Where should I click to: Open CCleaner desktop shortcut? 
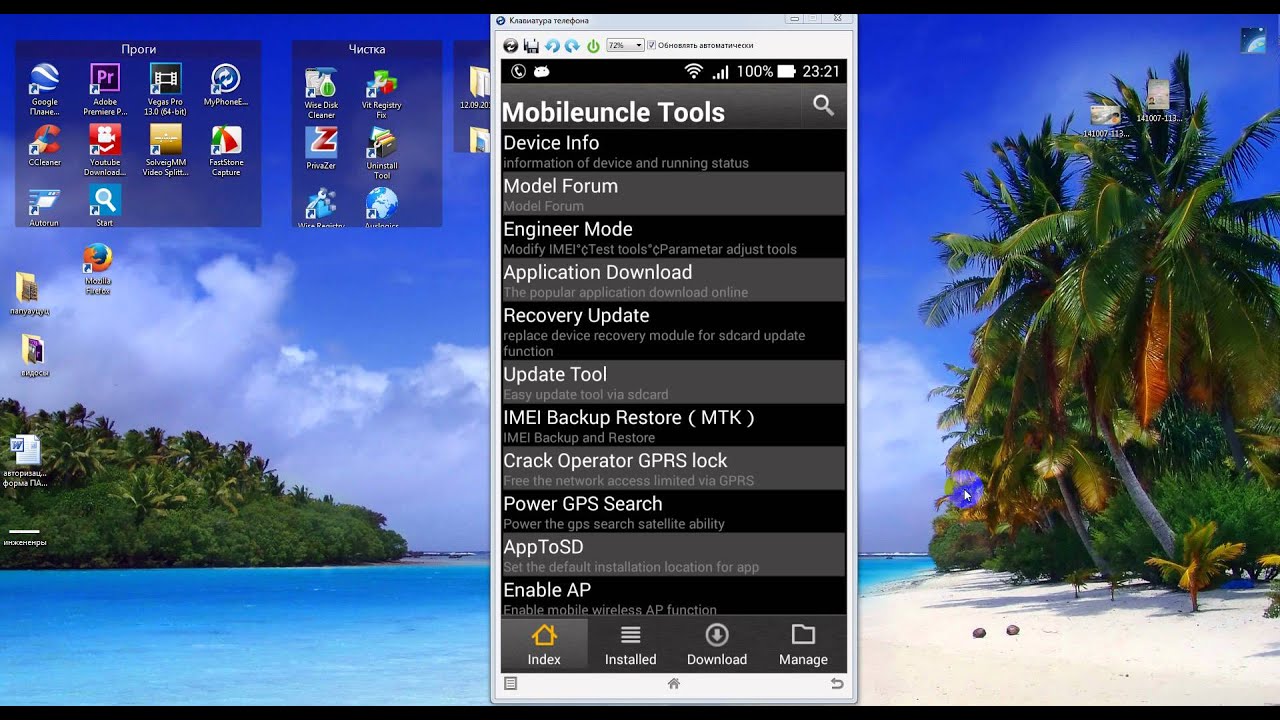point(44,146)
